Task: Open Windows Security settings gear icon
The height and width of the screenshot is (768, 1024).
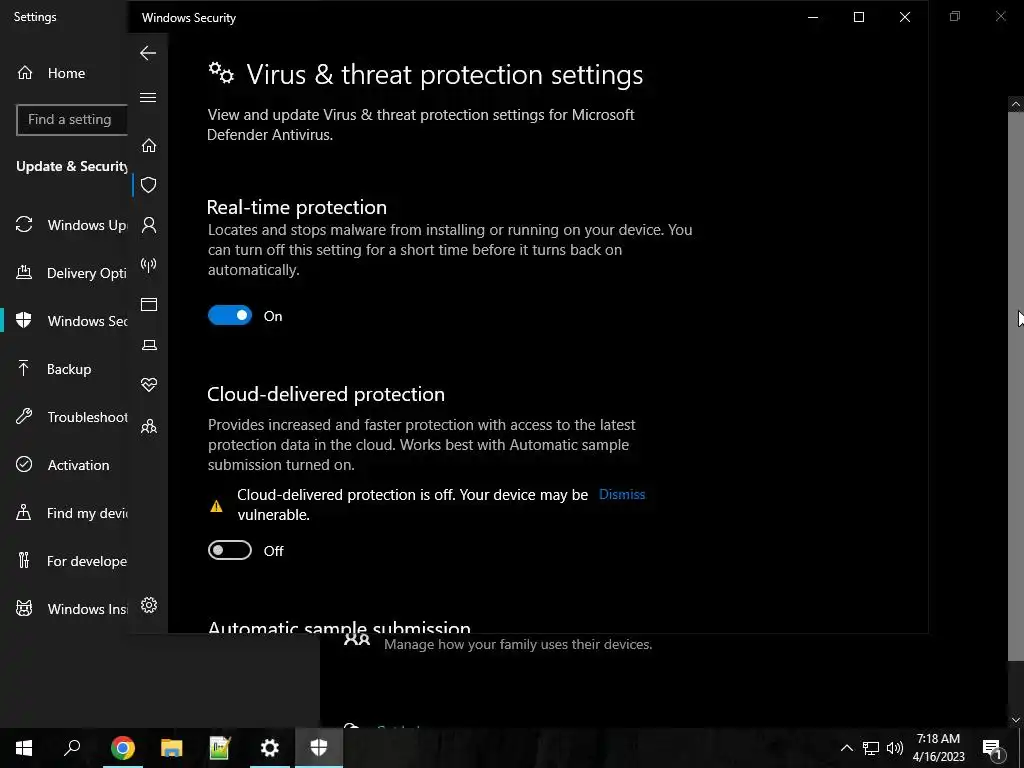Action: [x=149, y=605]
